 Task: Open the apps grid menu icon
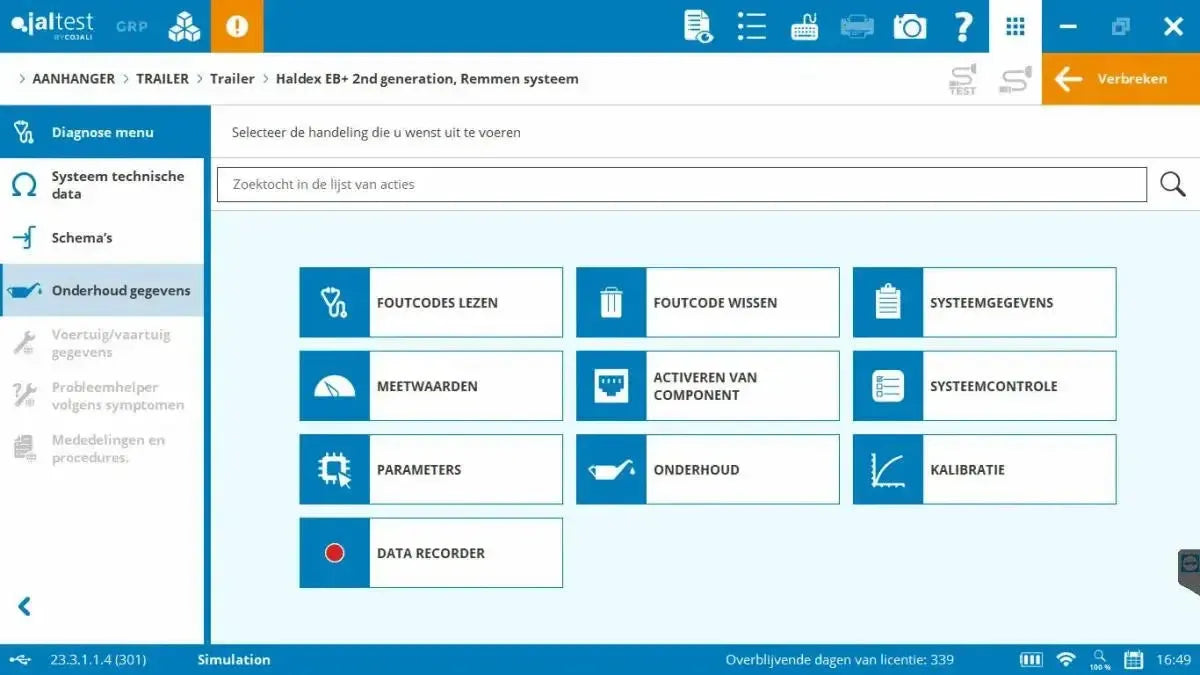[x=1015, y=26]
